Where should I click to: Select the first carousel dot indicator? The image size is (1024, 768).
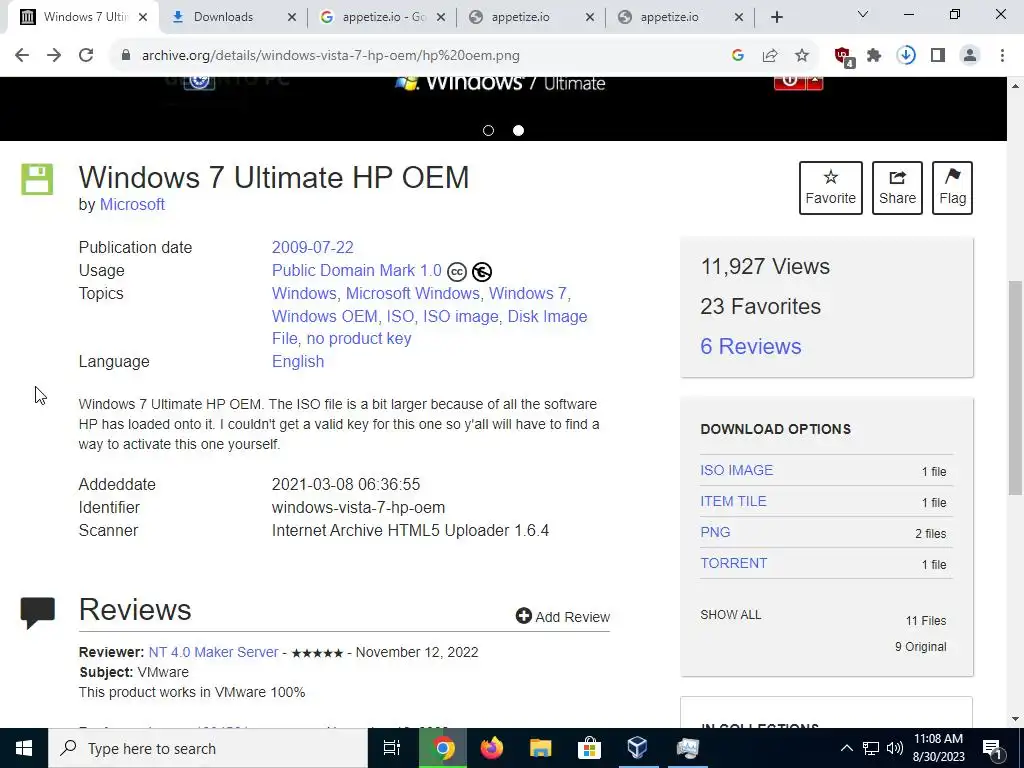[x=488, y=131]
